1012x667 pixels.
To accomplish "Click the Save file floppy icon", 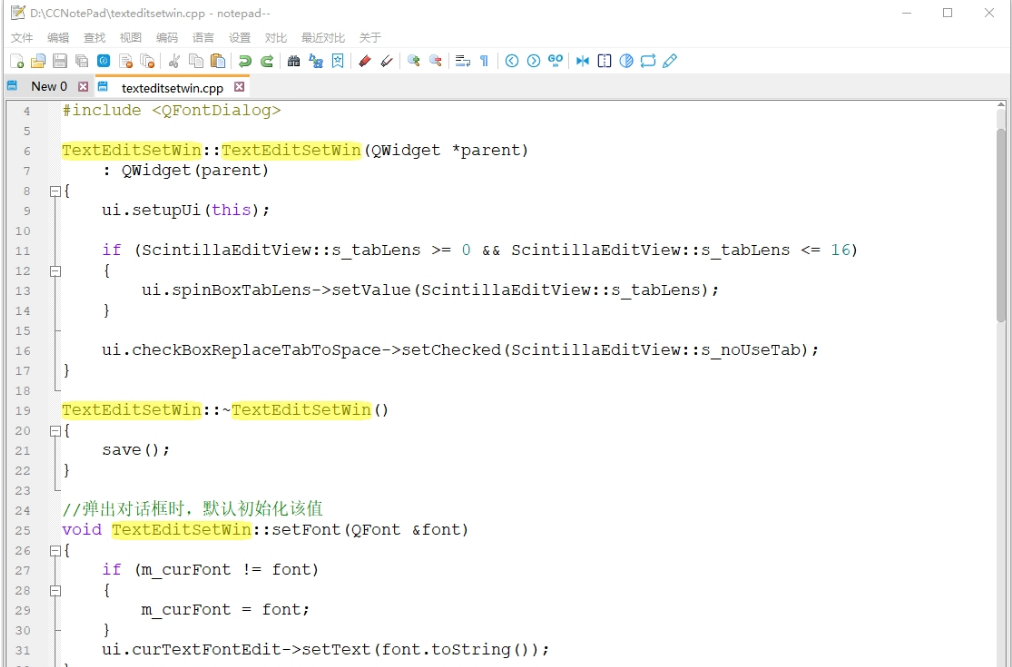I will (x=60, y=61).
